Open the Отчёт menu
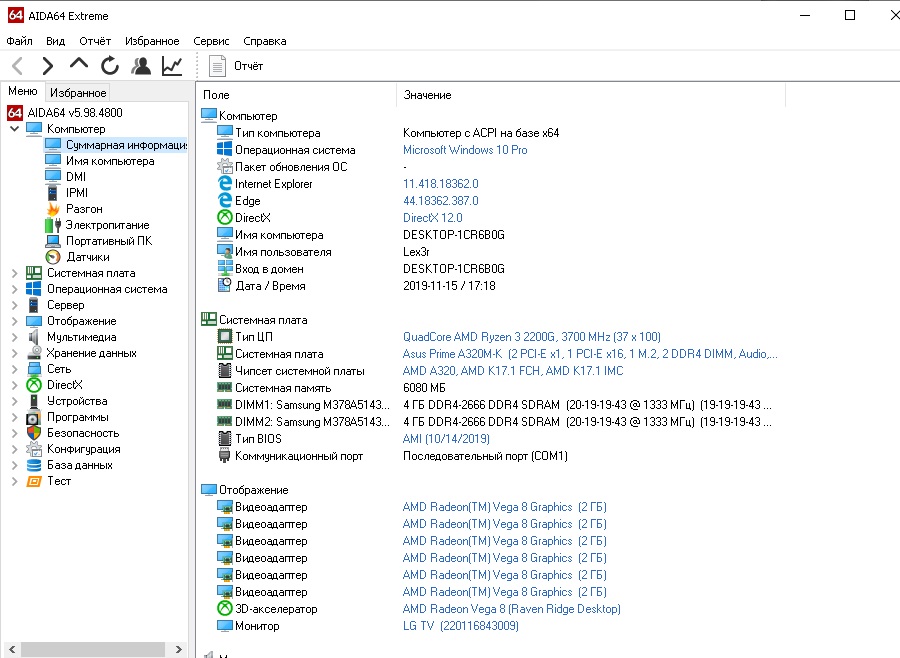This screenshot has height=658, width=900. point(95,41)
